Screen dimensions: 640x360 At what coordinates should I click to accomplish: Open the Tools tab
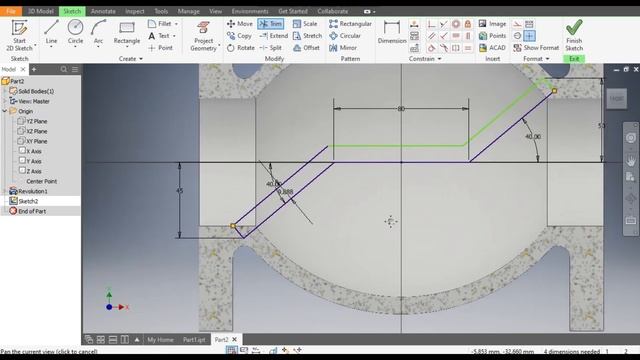161,11
